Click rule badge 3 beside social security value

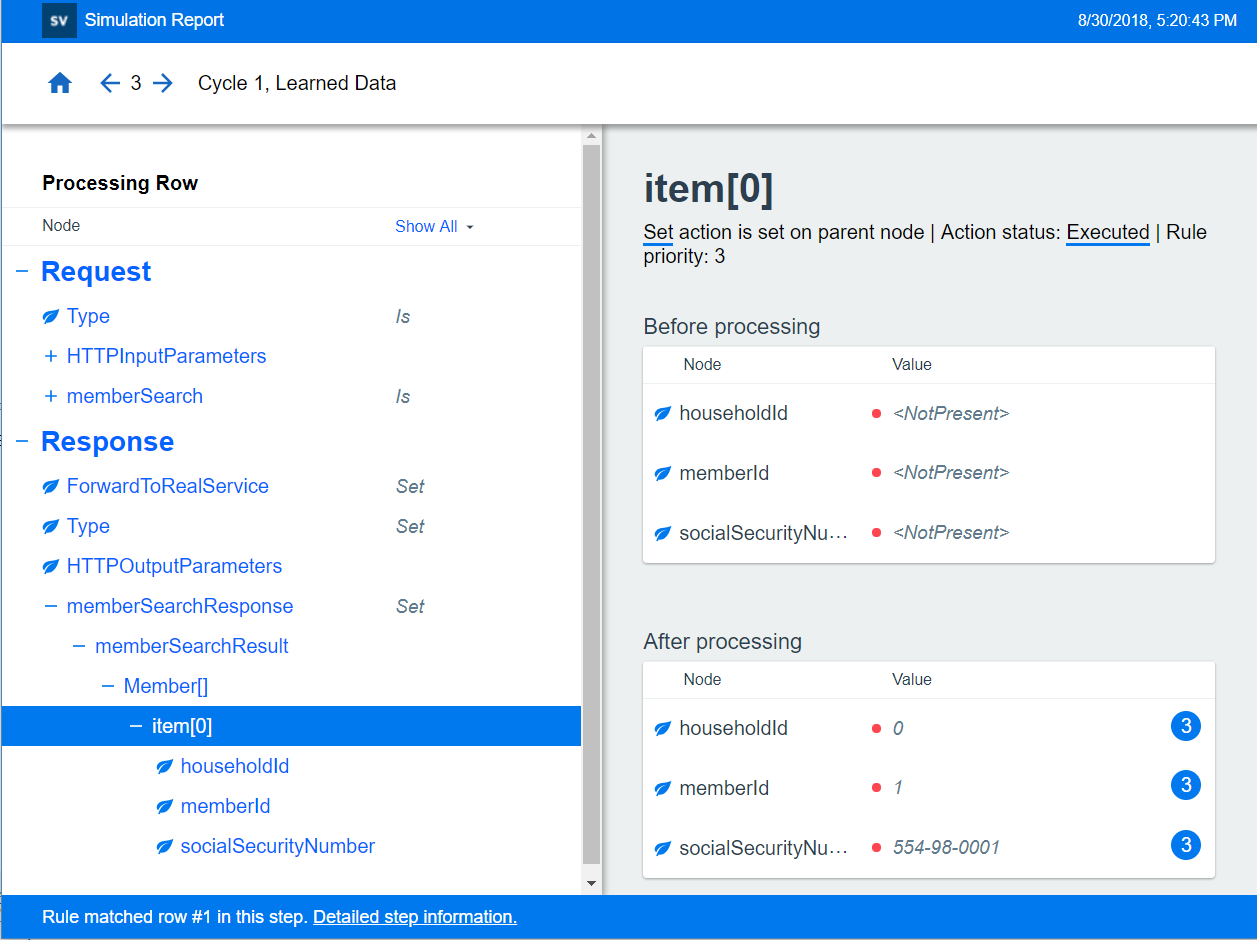click(1185, 846)
